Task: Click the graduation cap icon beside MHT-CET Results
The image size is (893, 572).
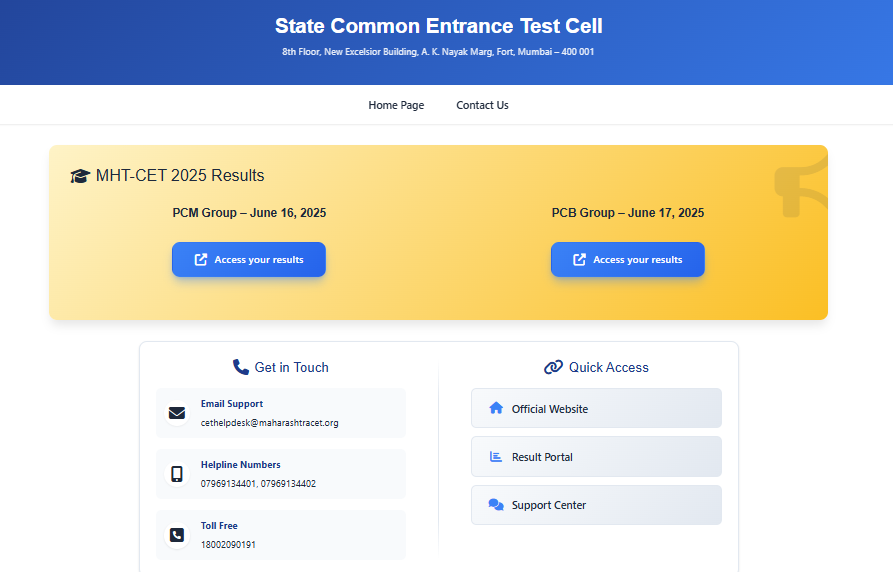Action: (x=80, y=176)
